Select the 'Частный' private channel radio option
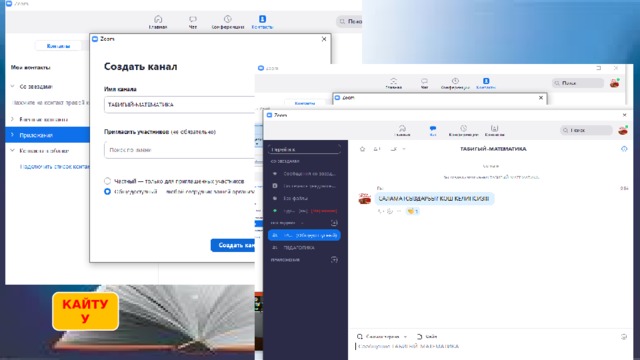 (107, 181)
